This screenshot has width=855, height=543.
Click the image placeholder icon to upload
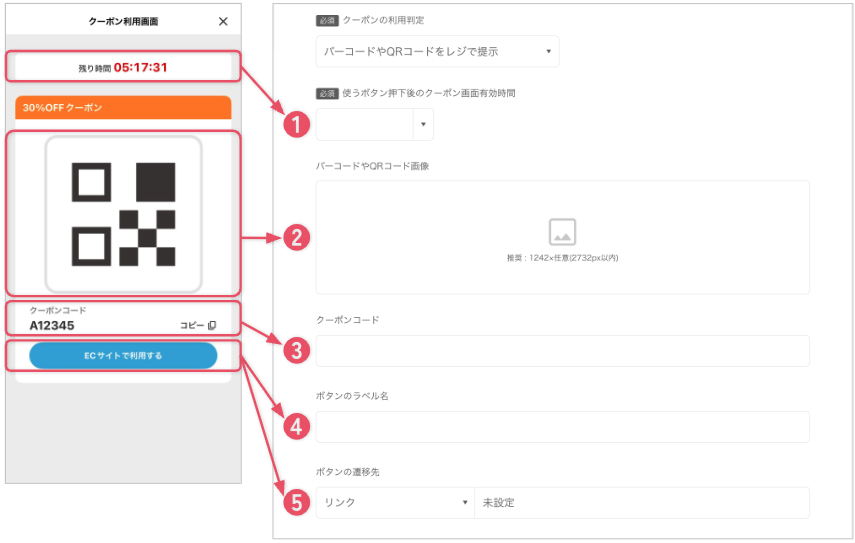(x=562, y=232)
